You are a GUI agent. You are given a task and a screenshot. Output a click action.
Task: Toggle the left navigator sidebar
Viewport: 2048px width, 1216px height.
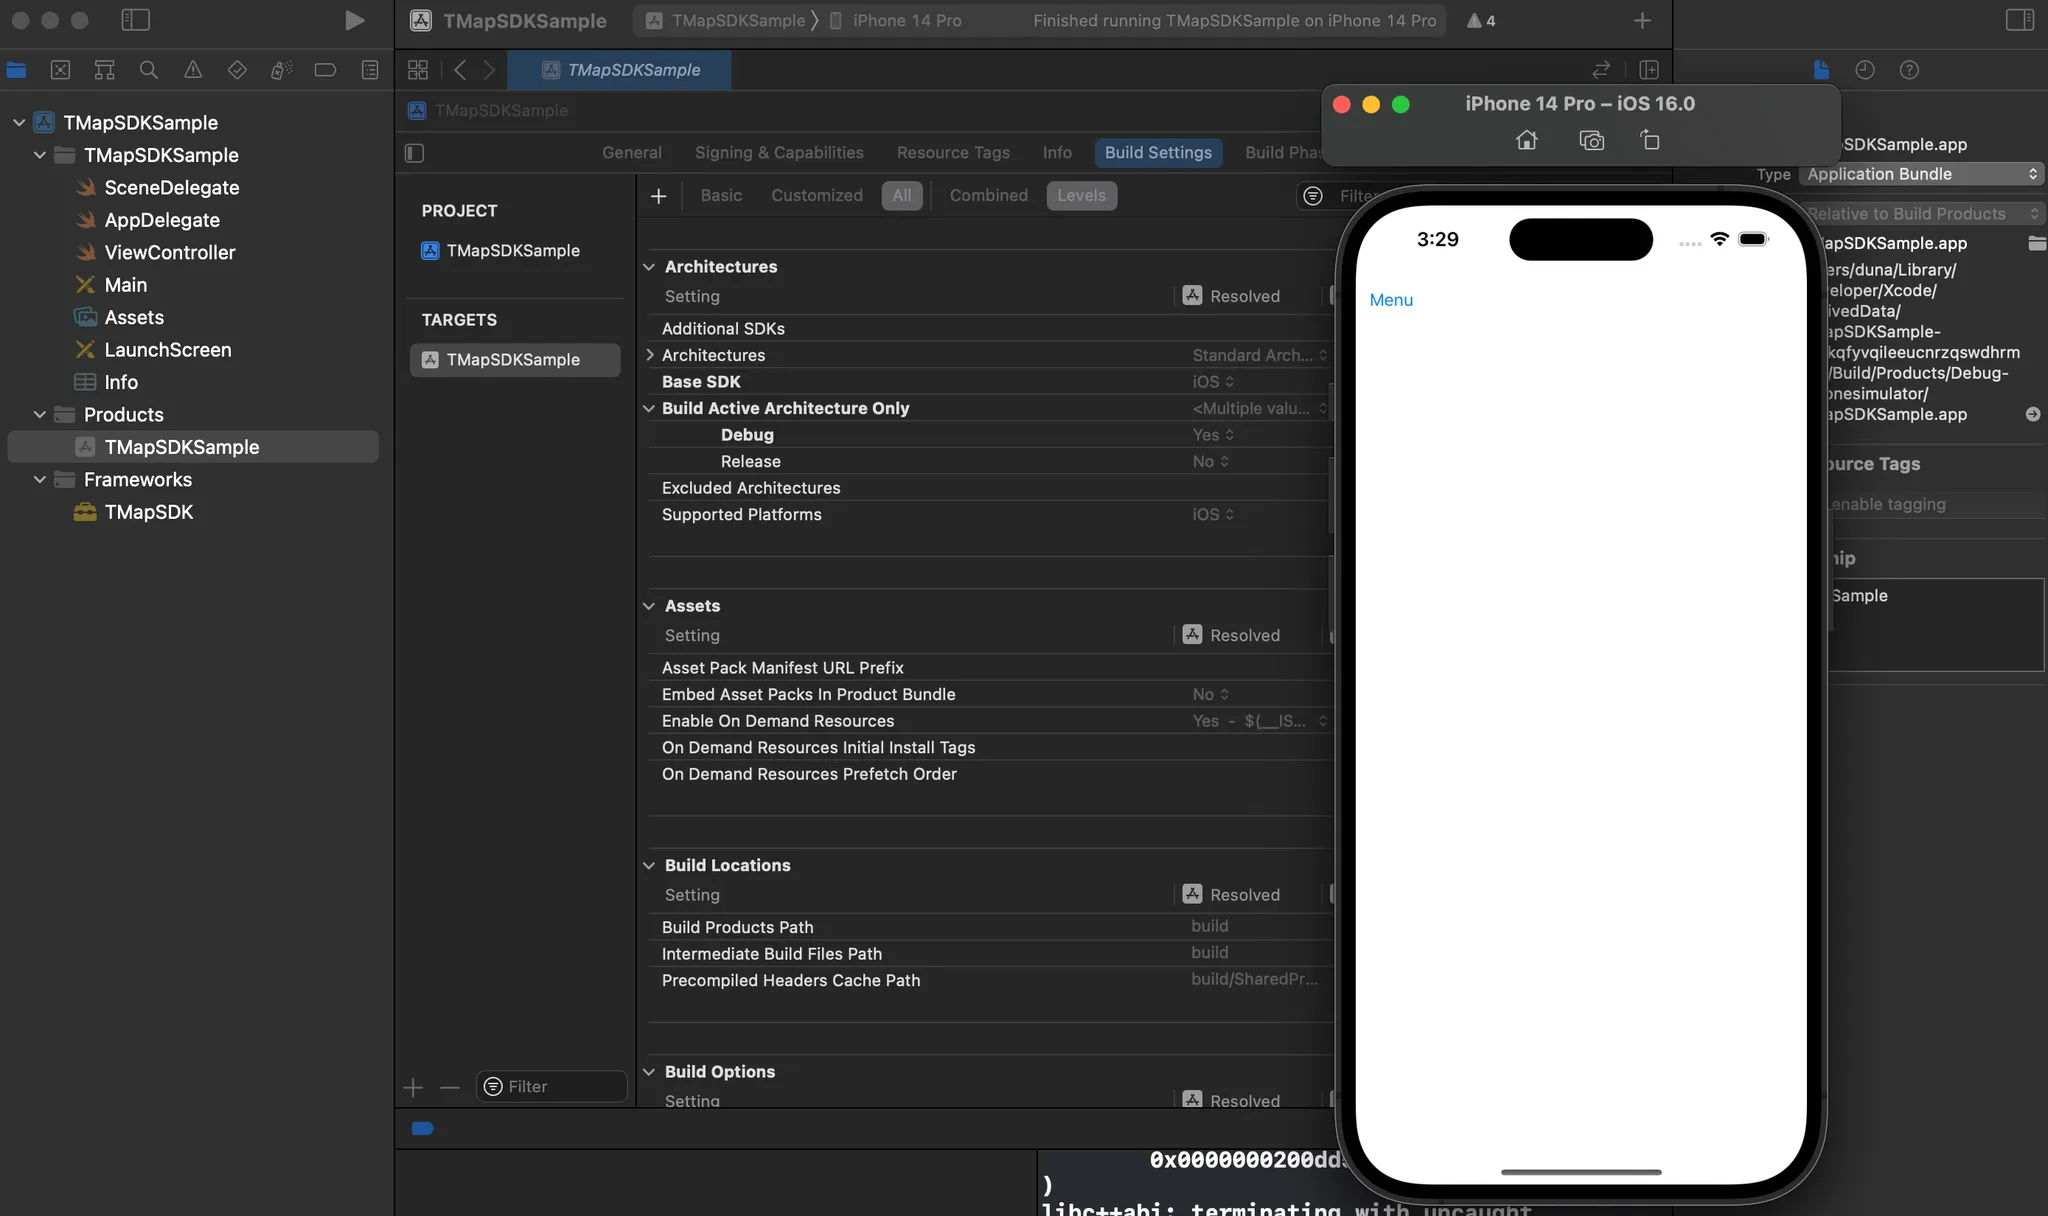tap(135, 20)
